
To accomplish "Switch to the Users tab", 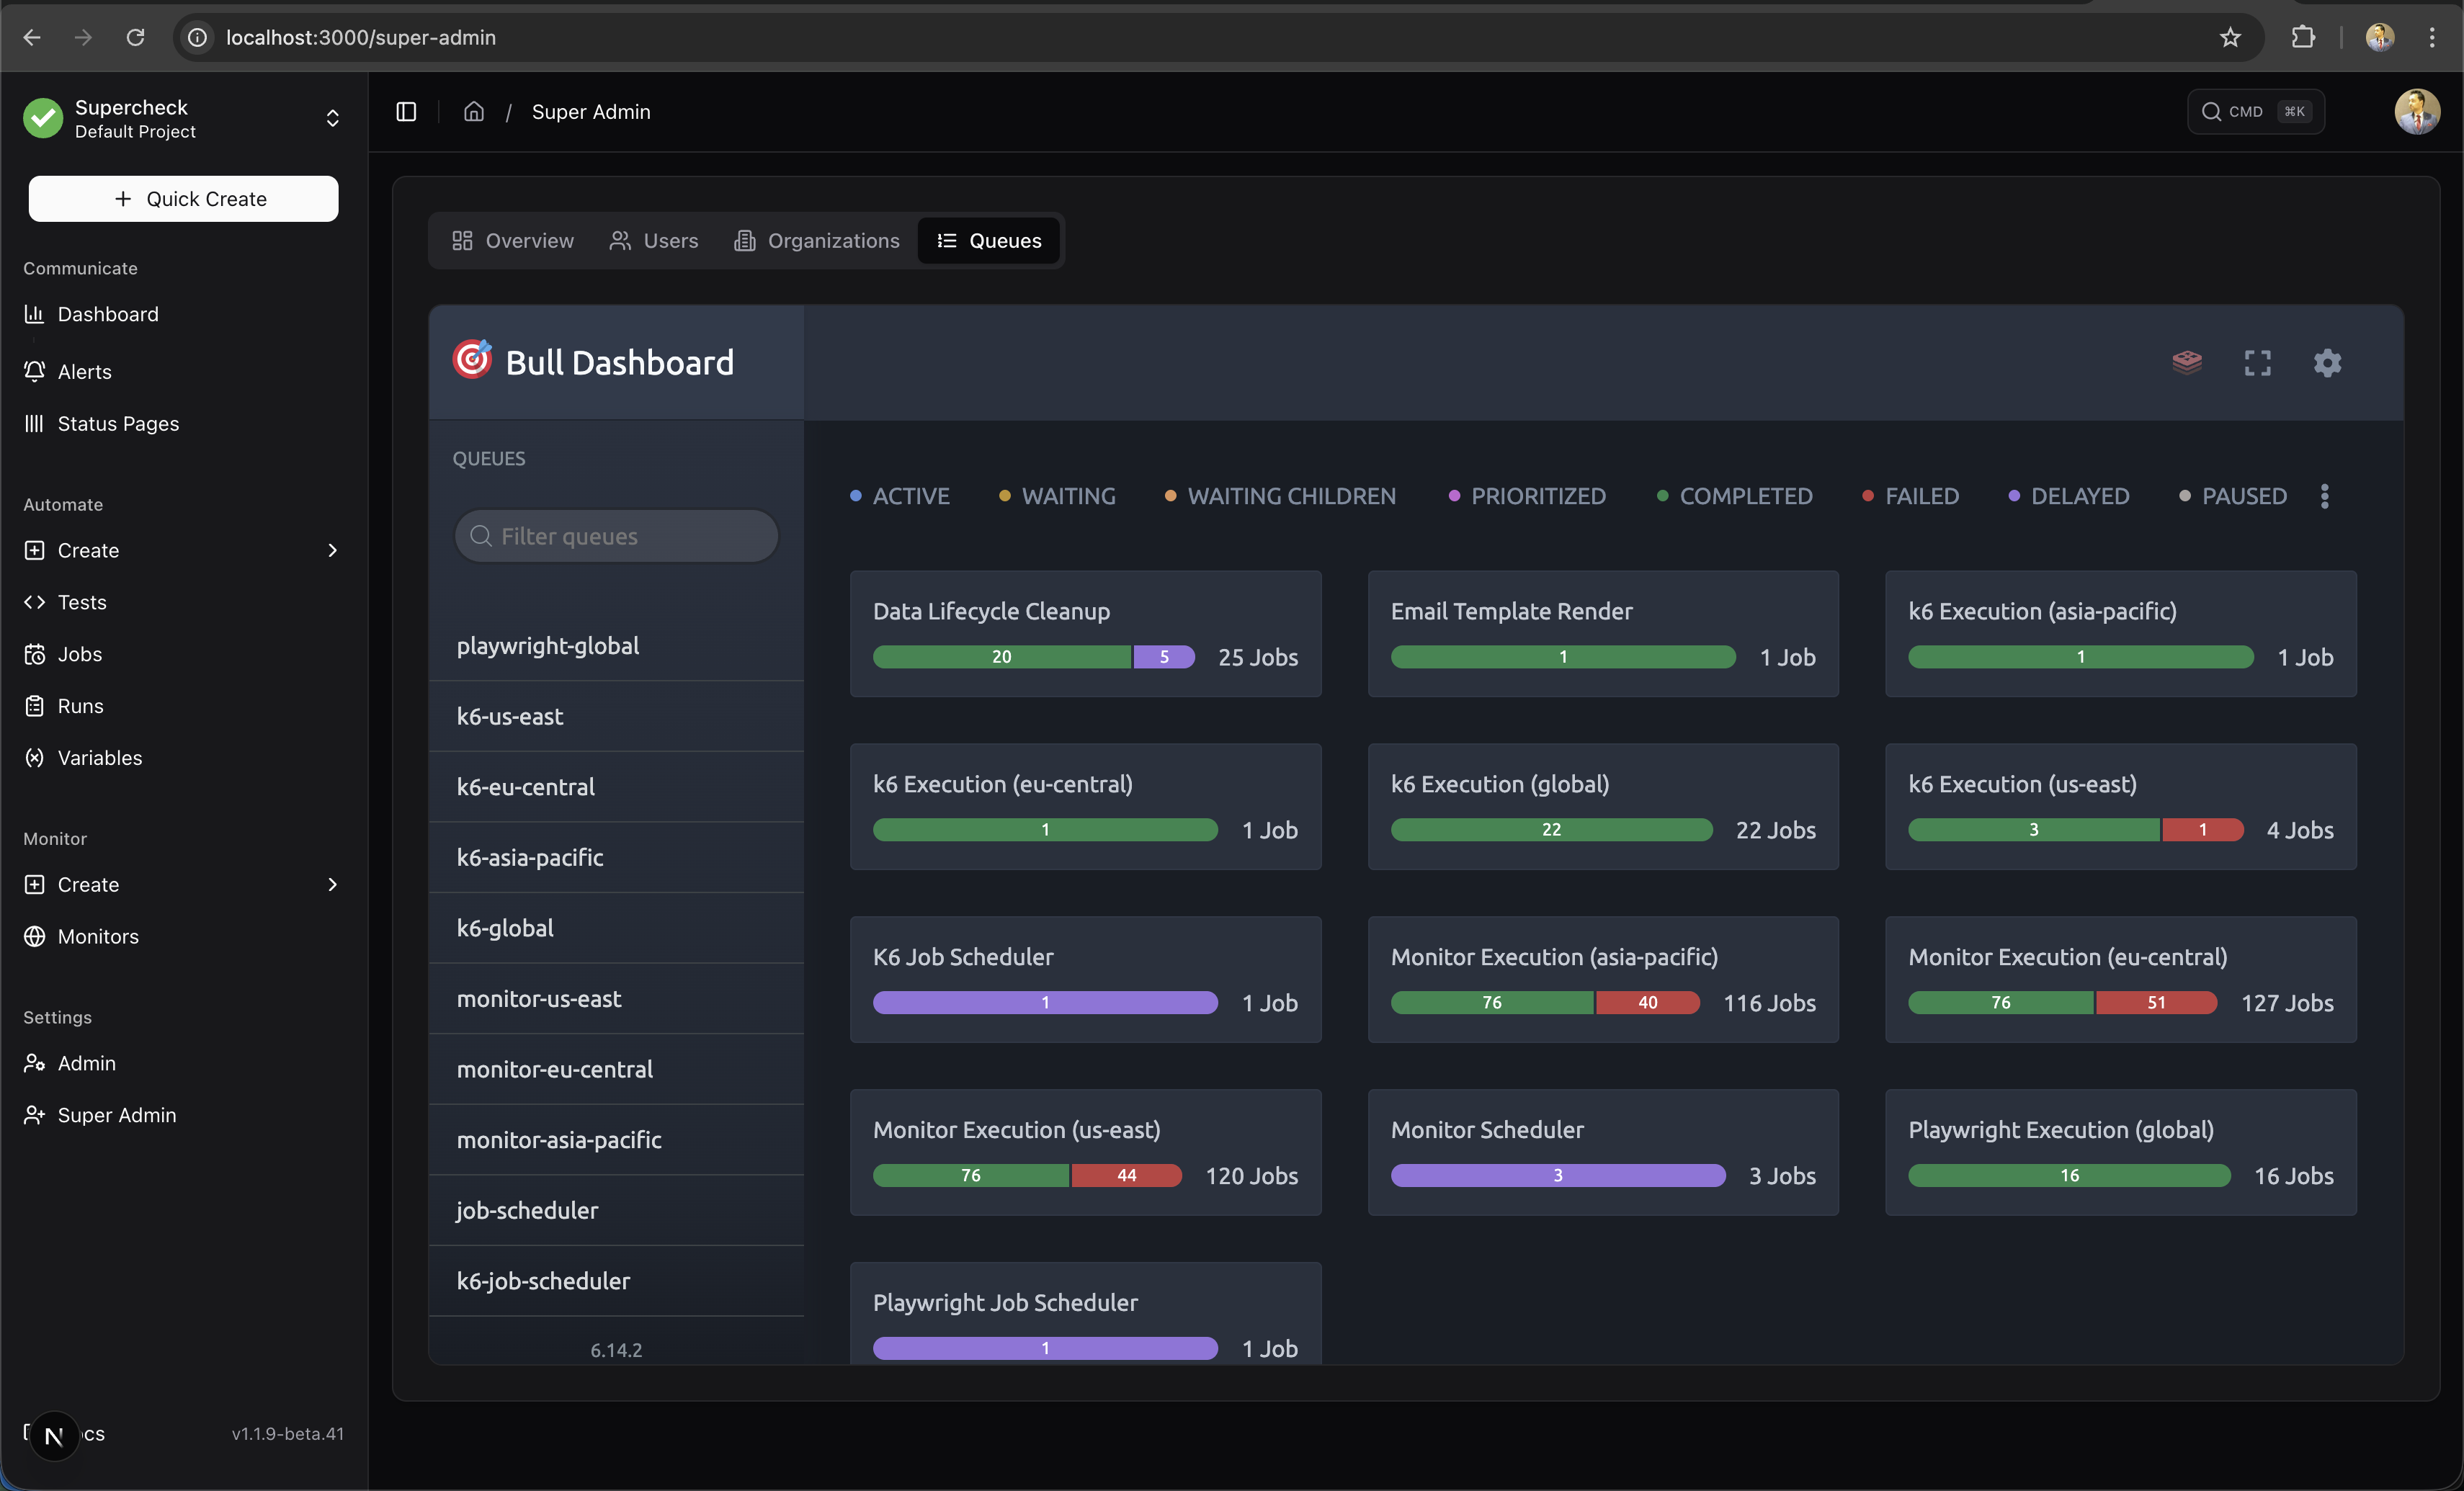I will 654,240.
